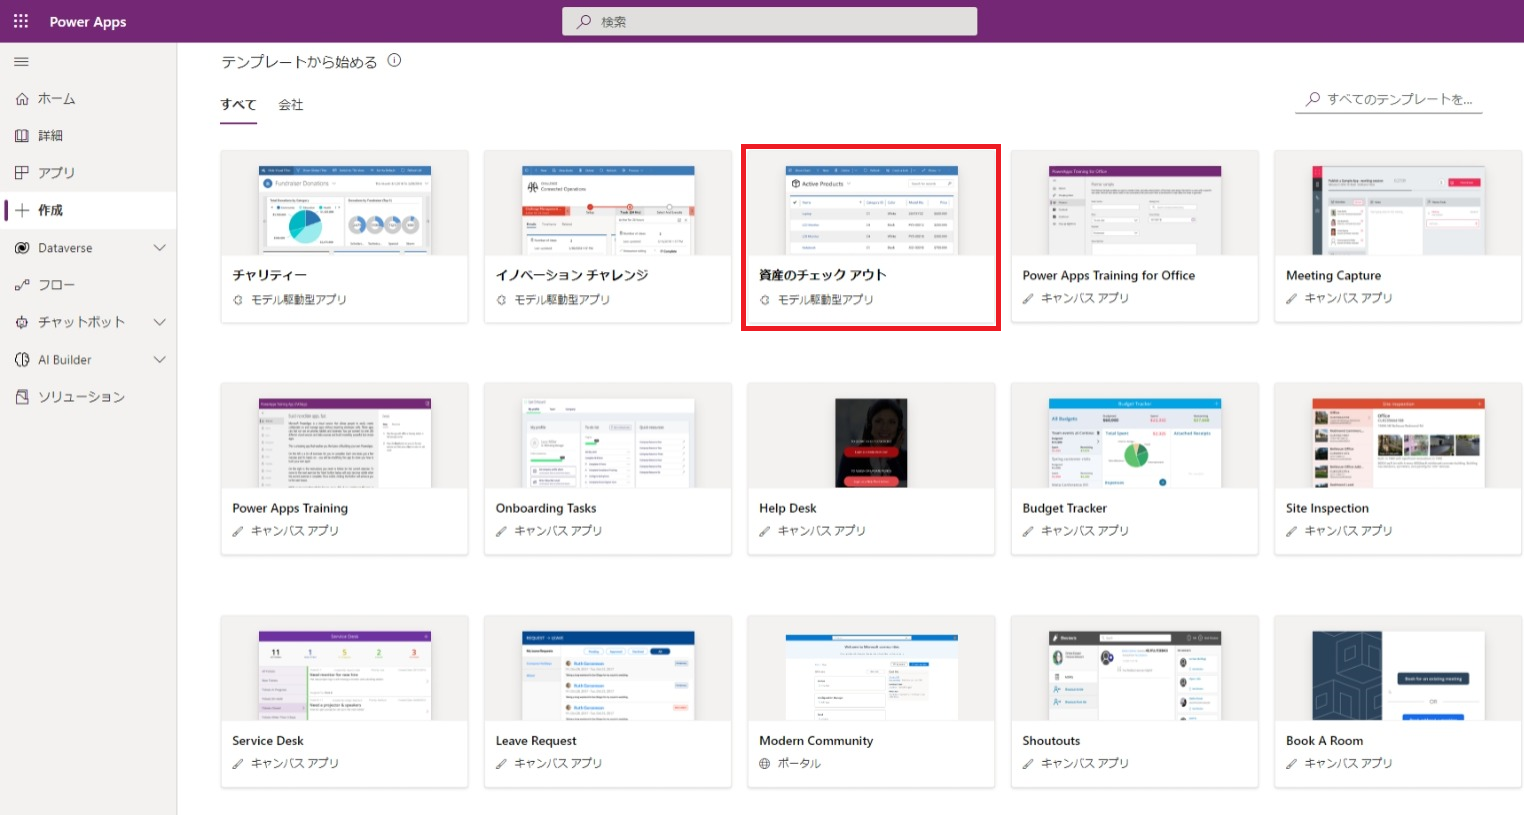This screenshot has height=815, width=1524.
Task: Open the Shoutouts template thumbnail
Action: coord(1135,675)
